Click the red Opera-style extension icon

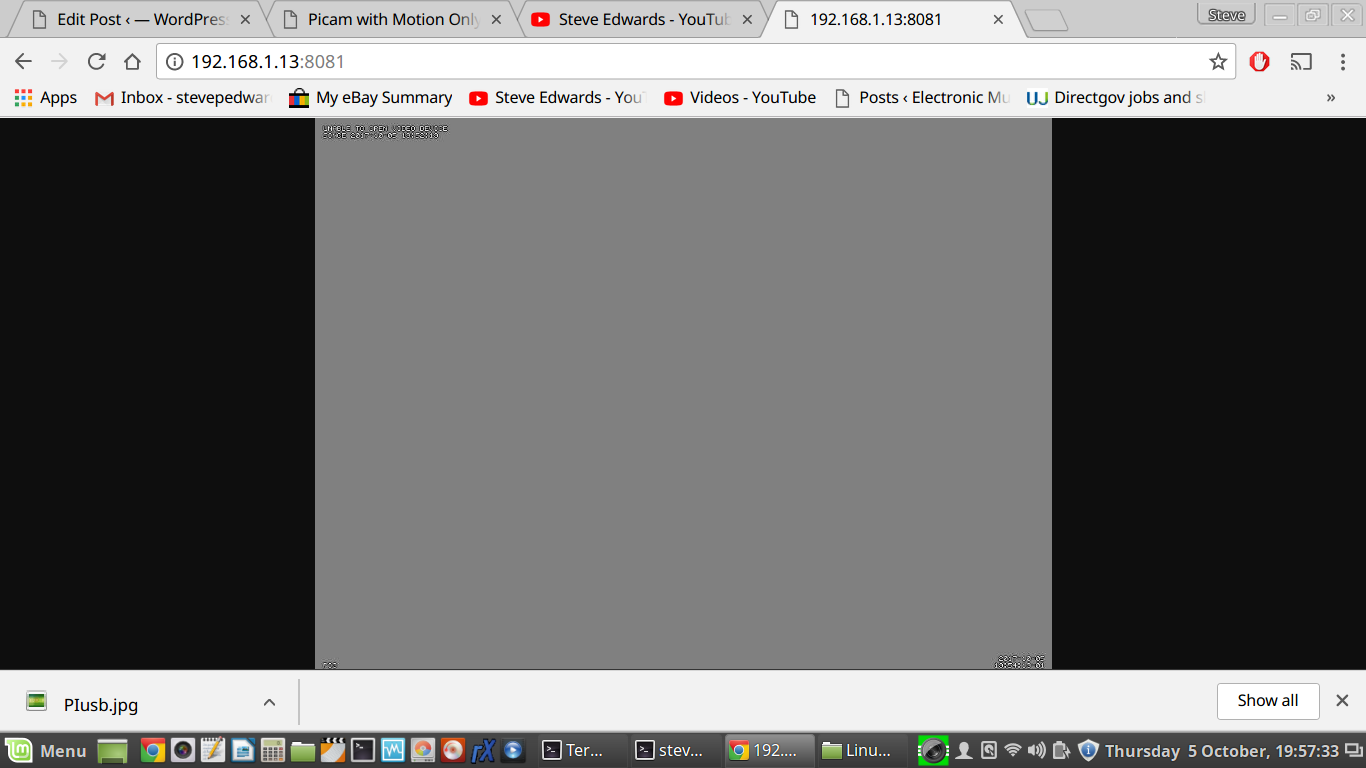(x=1259, y=62)
